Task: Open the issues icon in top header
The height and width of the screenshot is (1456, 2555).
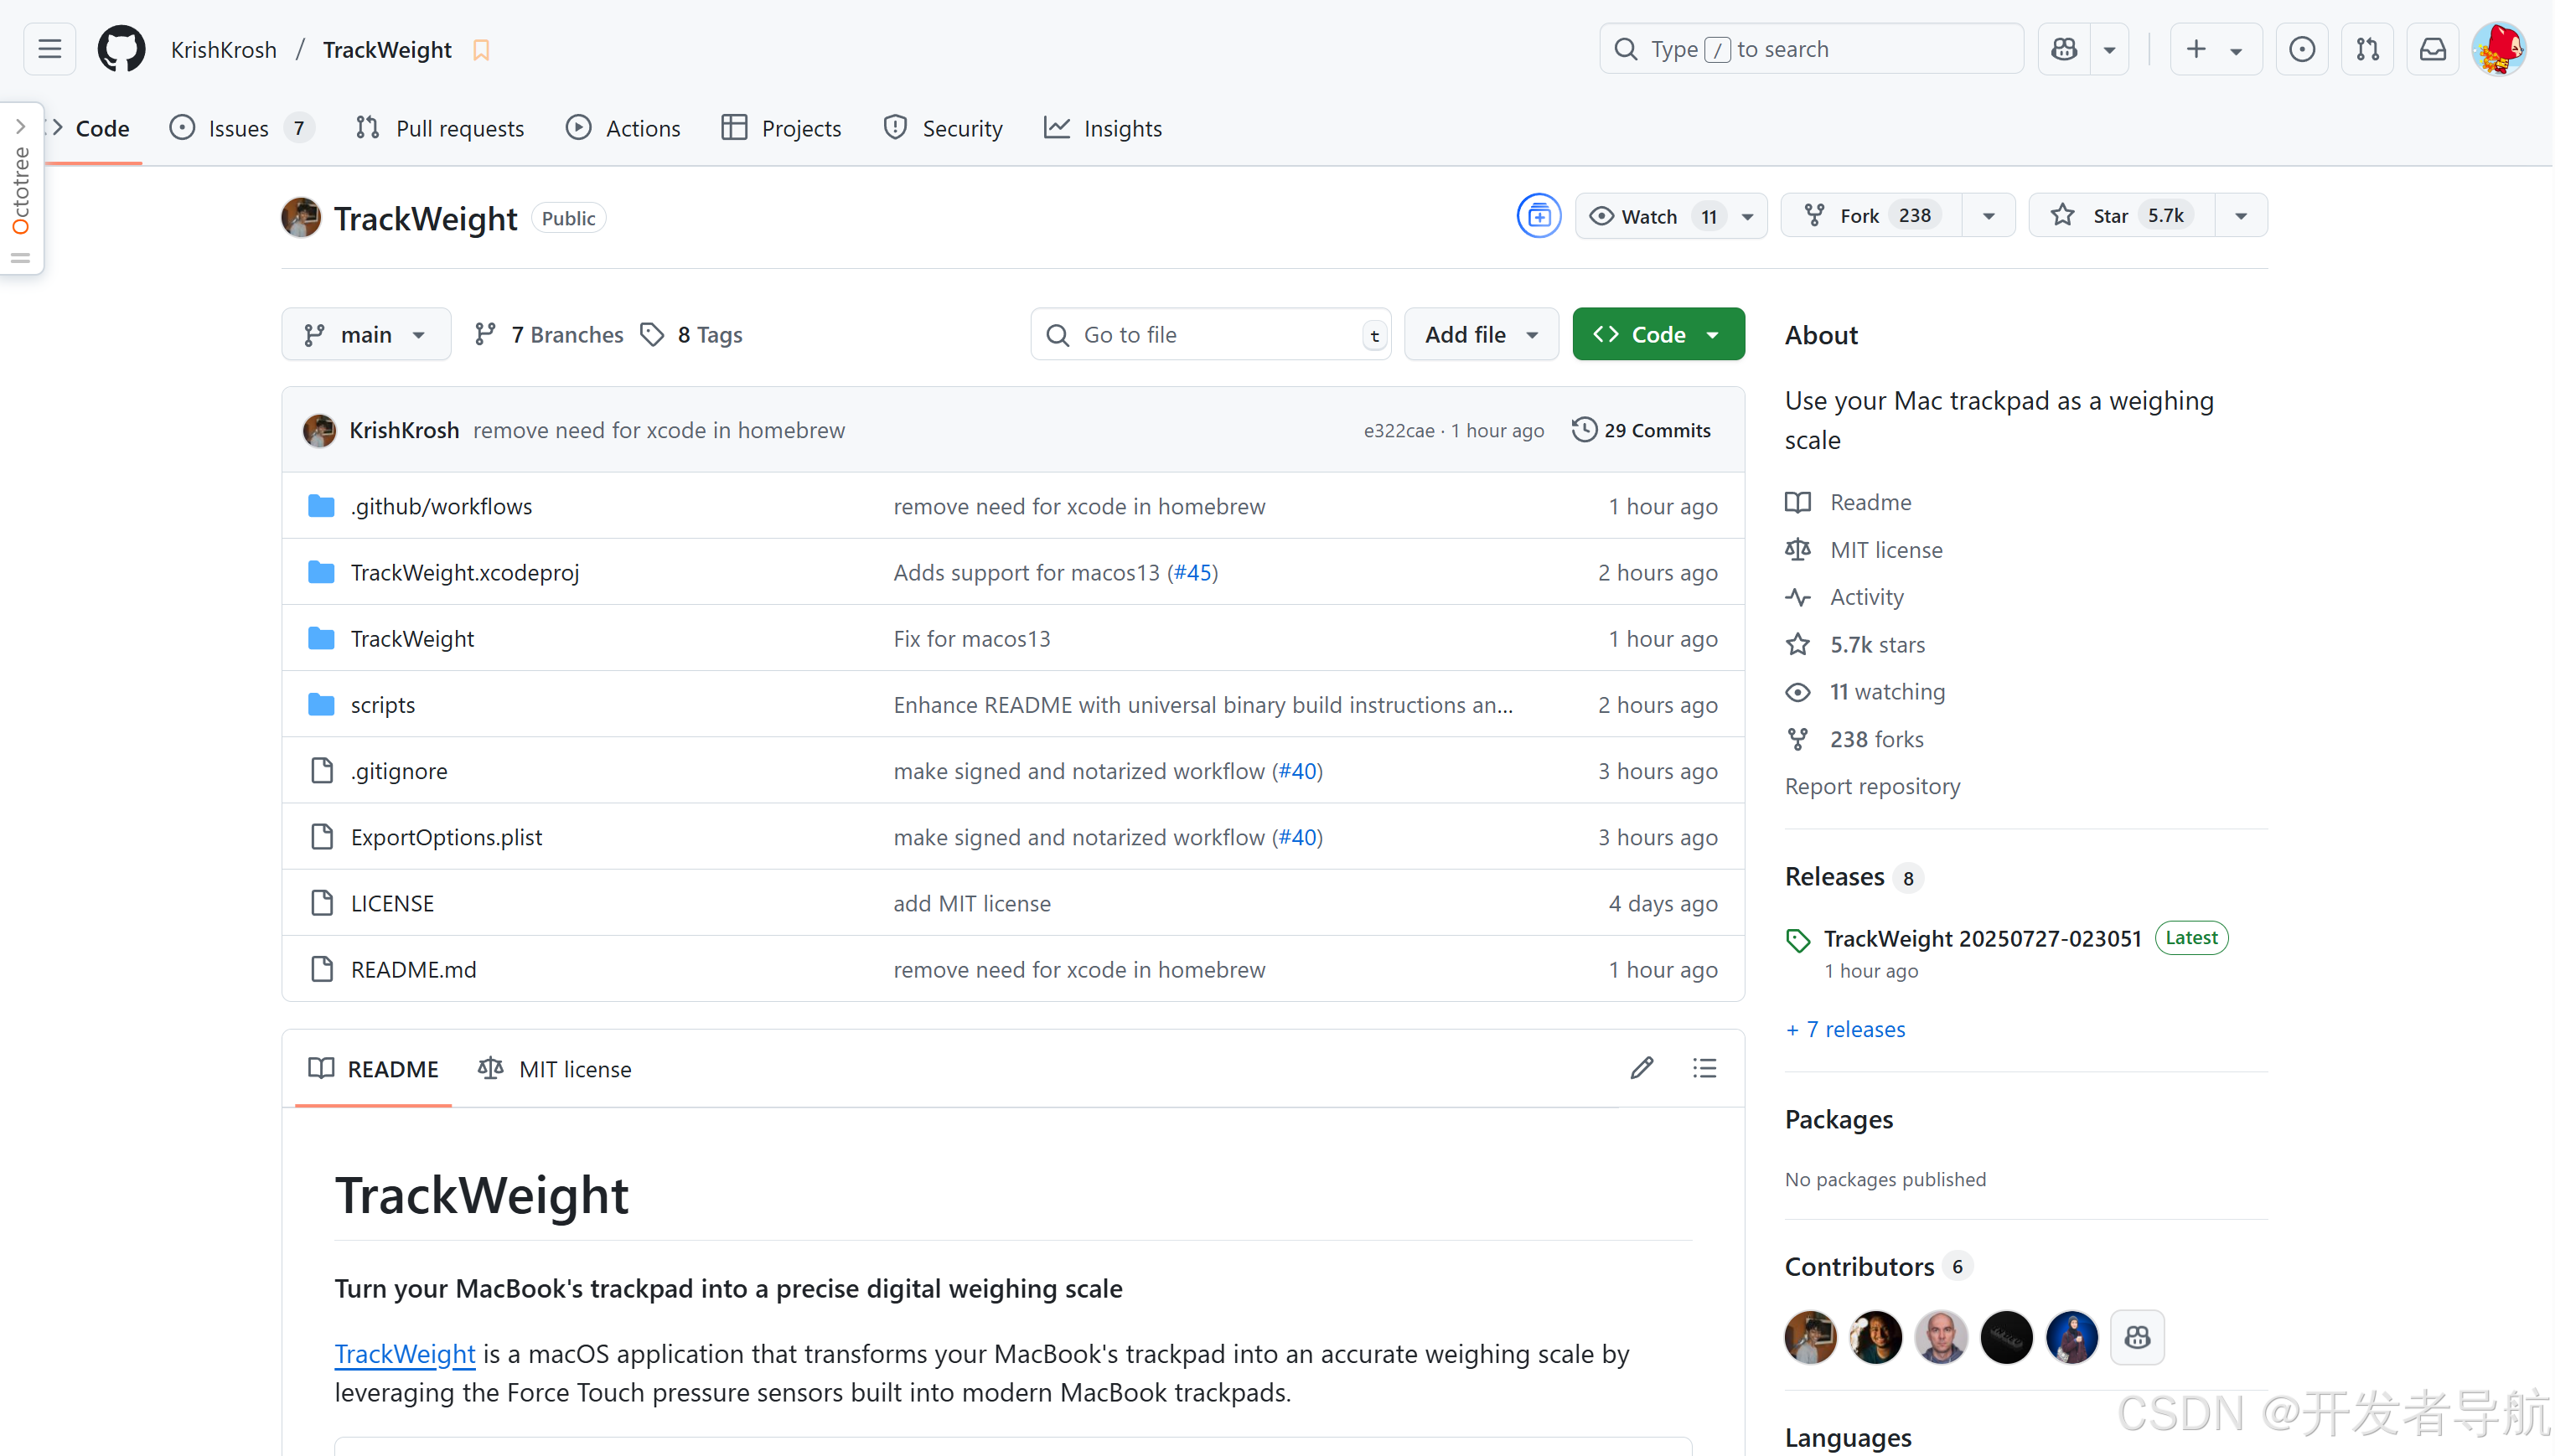Action: [x=2301, y=49]
